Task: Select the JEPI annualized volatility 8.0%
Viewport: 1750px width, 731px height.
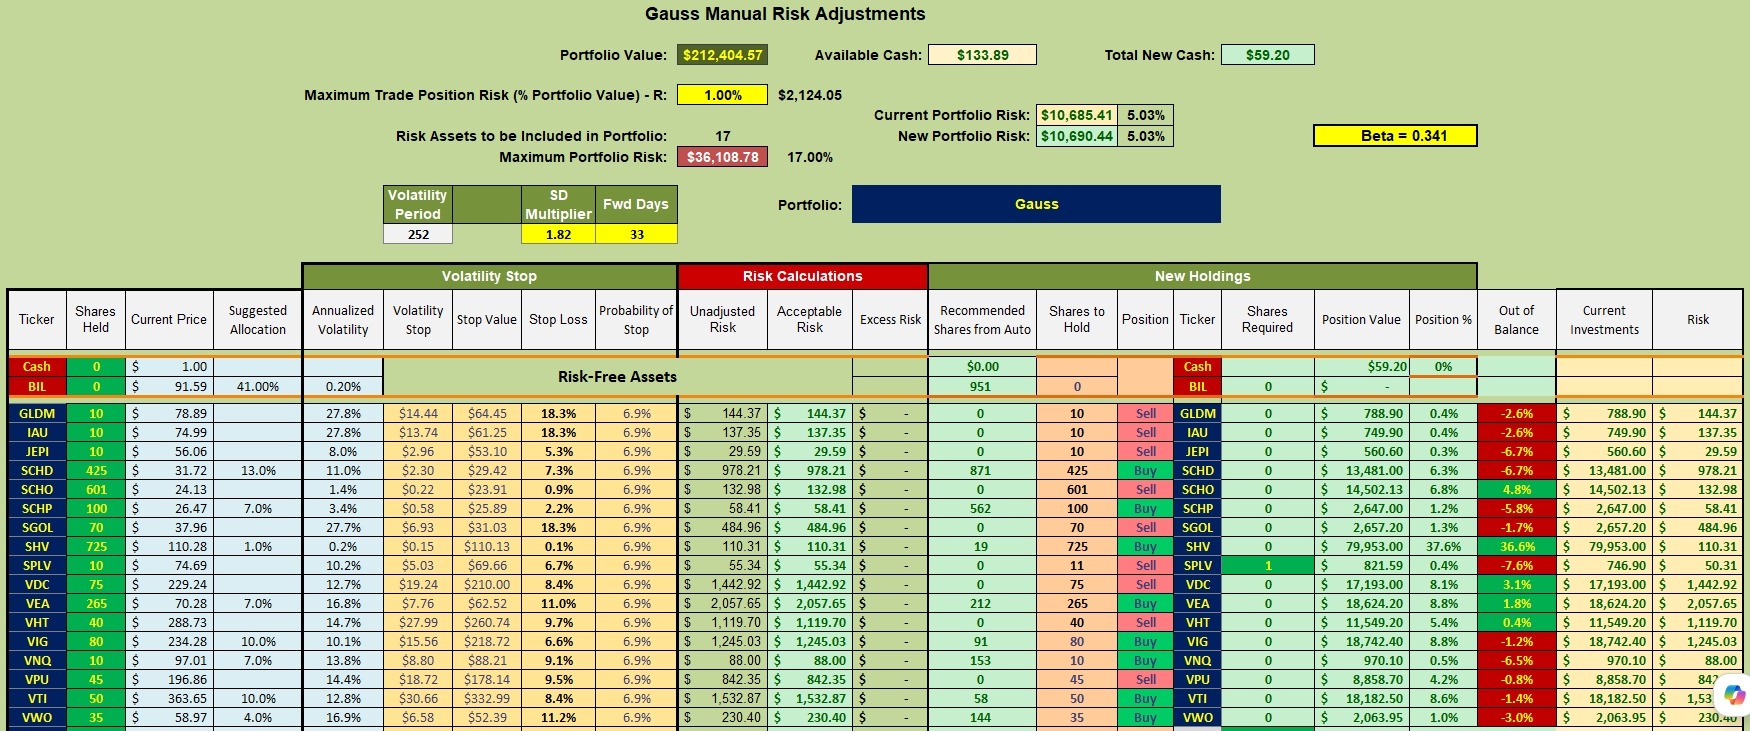Action: [343, 451]
